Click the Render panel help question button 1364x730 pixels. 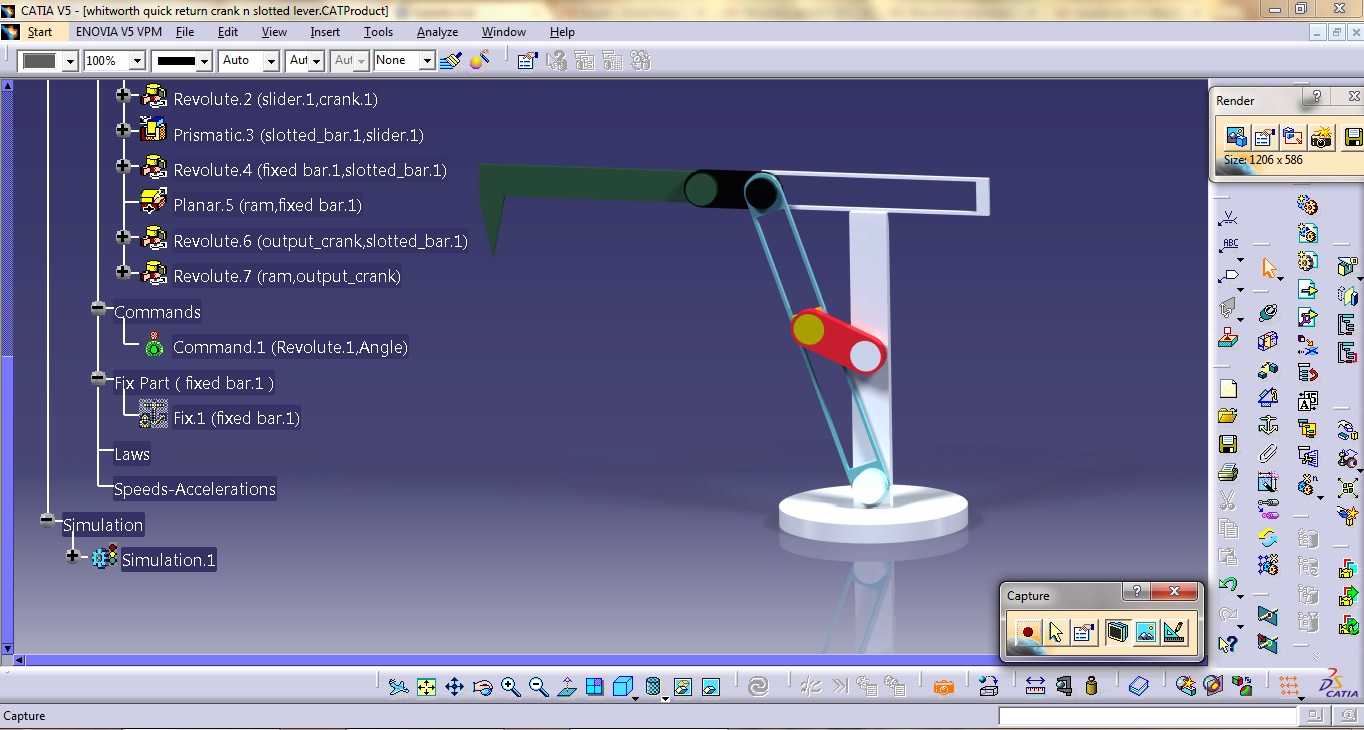point(1317,97)
